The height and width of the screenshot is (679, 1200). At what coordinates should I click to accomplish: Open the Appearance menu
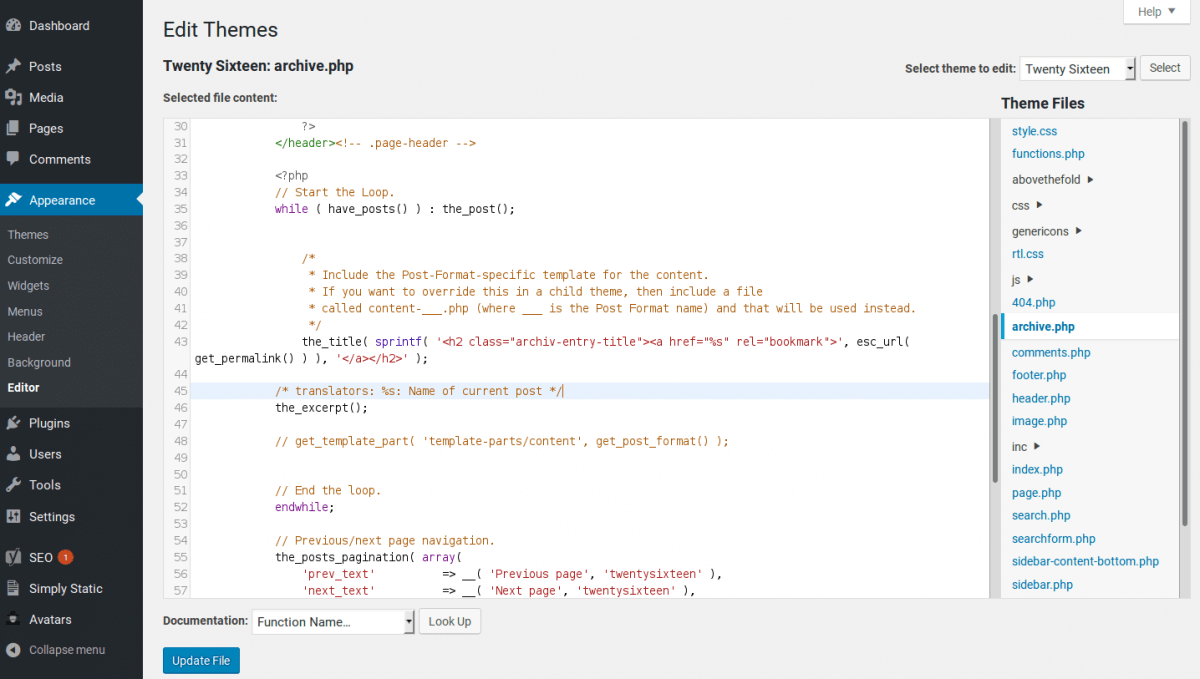[x=71, y=200]
